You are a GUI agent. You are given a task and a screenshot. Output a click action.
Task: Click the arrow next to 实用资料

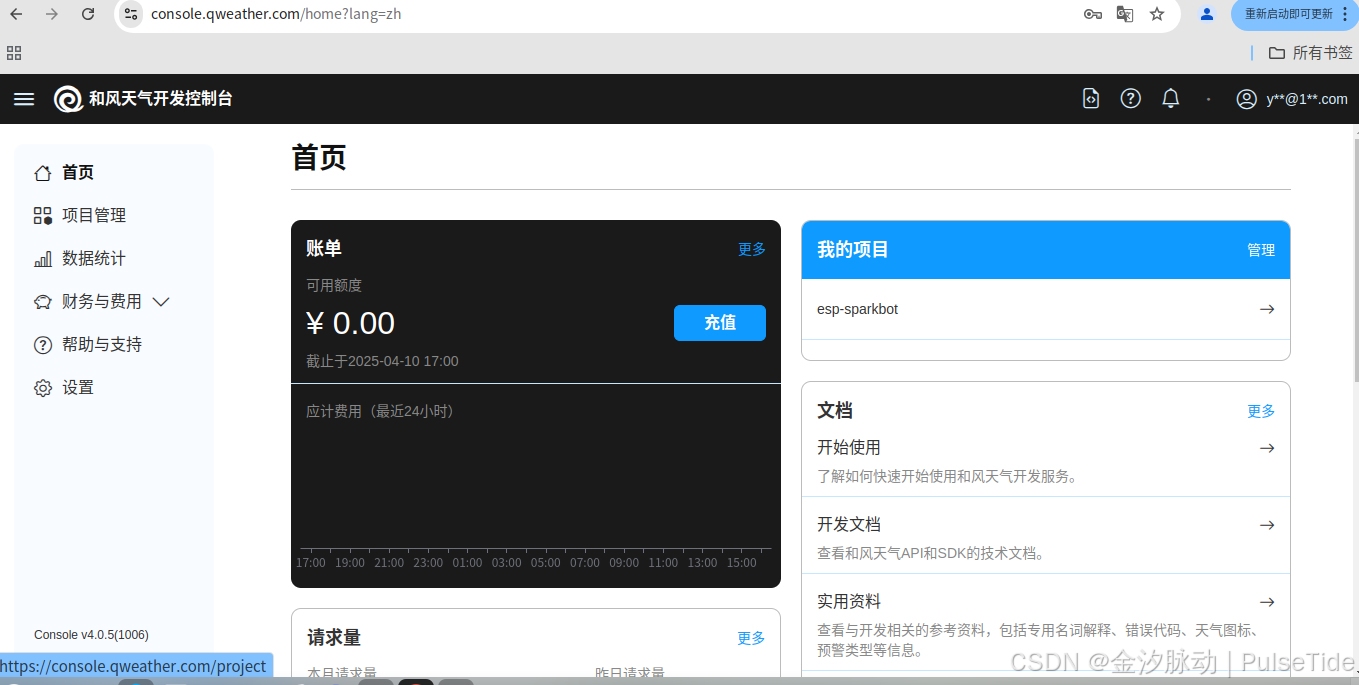coord(1267,602)
